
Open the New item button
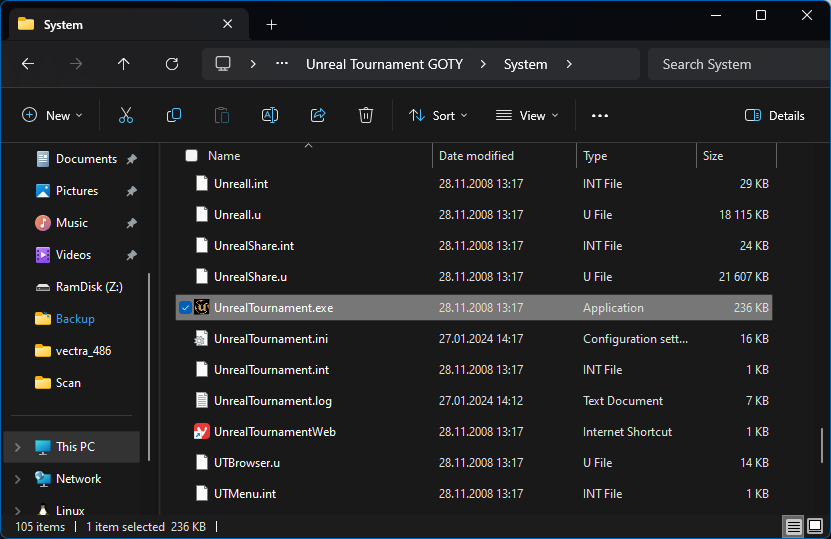(x=52, y=116)
